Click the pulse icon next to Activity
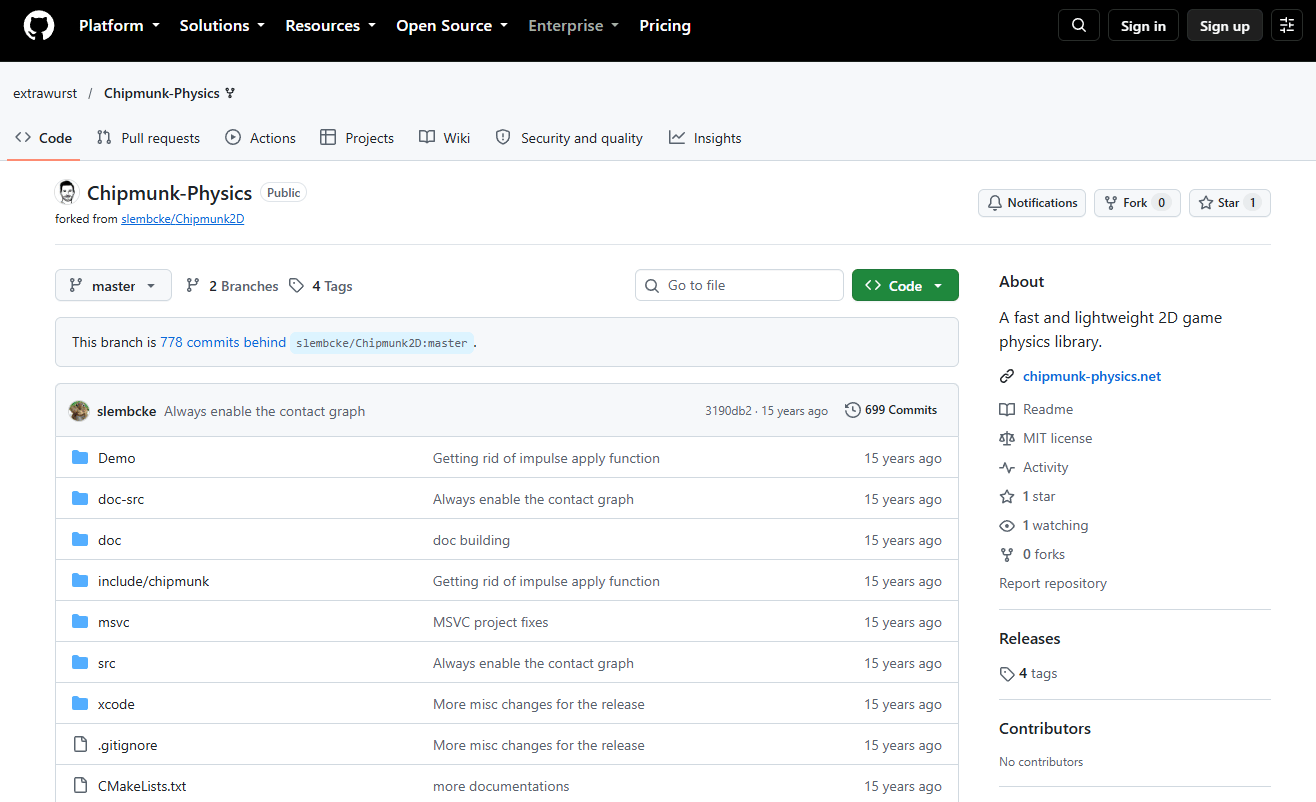Image resolution: width=1316 pixels, height=802 pixels. coord(1007,467)
